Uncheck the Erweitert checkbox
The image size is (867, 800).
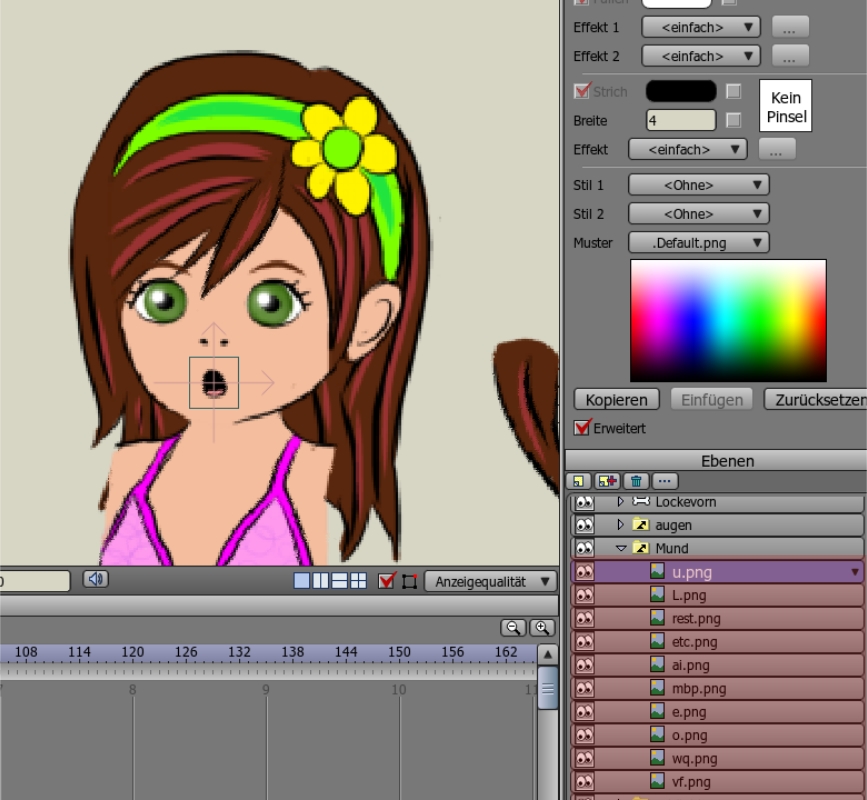582,427
